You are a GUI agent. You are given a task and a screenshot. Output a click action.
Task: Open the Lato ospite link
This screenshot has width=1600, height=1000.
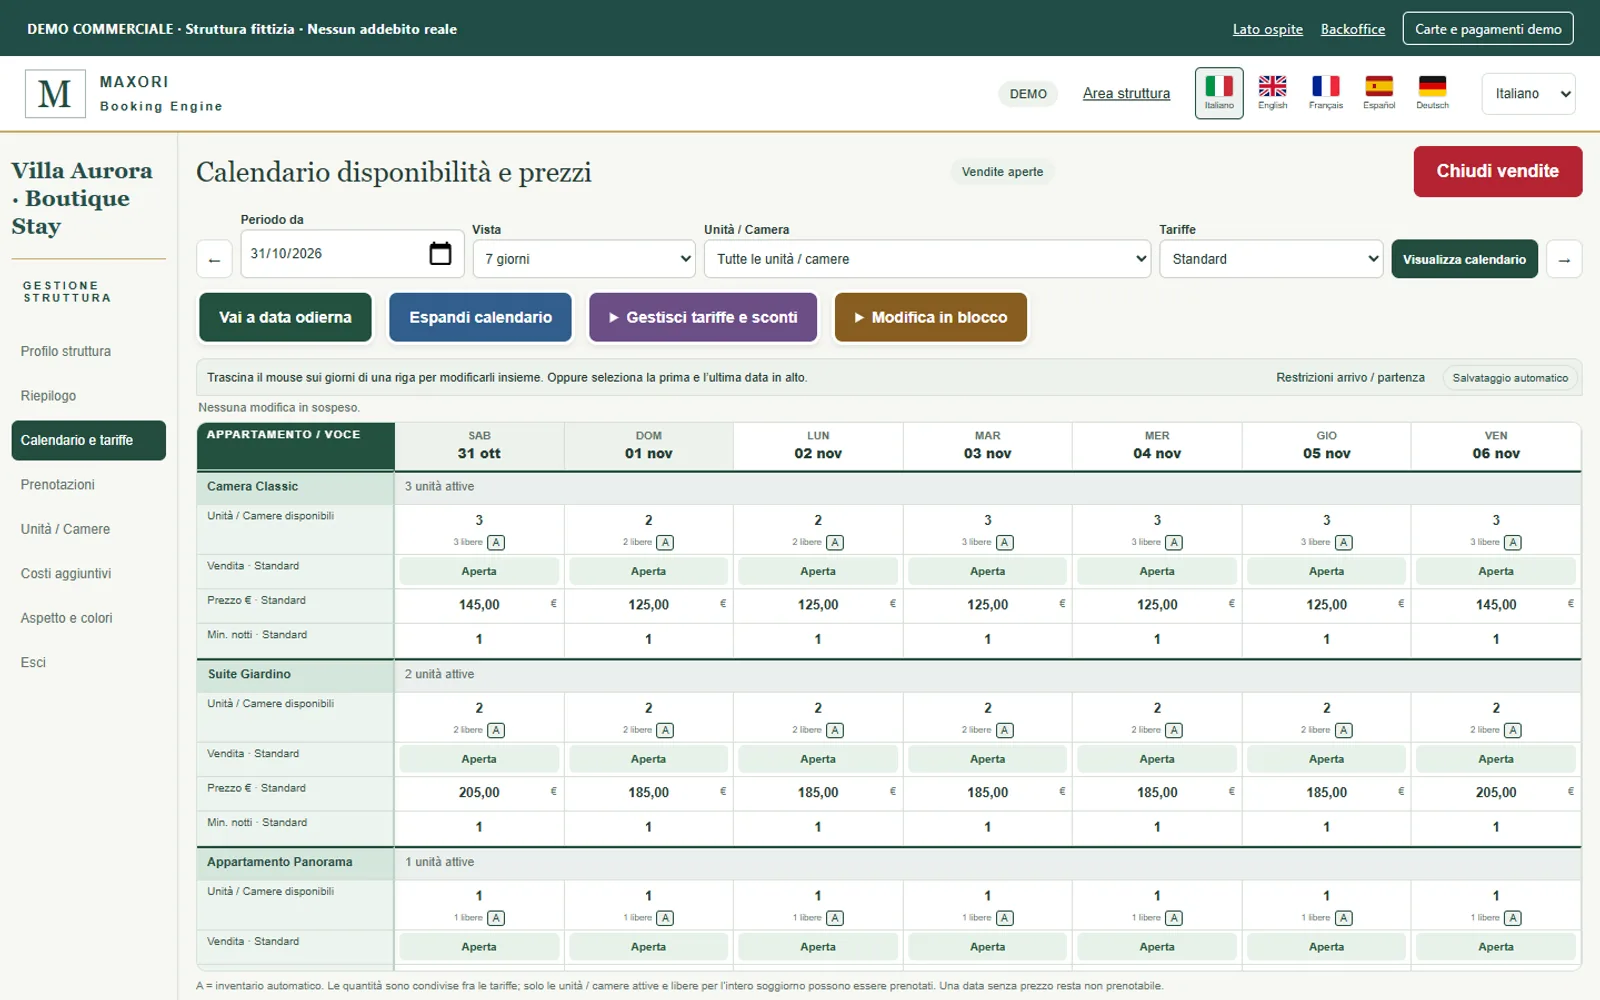tap(1267, 29)
